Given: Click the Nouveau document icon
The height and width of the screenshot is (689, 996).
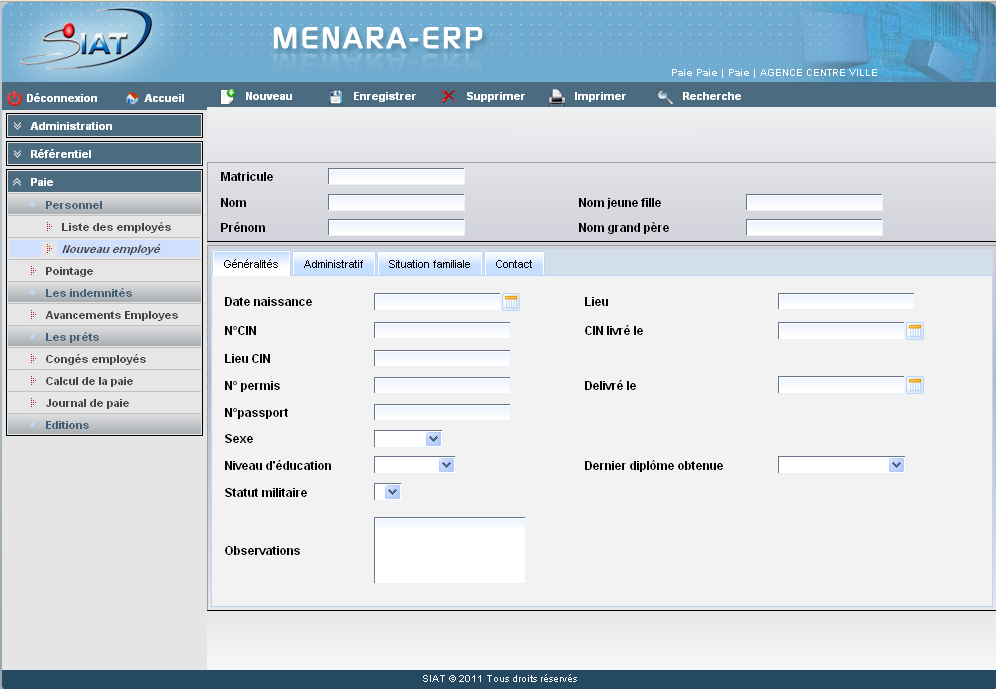Looking at the screenshot, I should (227, 96).
